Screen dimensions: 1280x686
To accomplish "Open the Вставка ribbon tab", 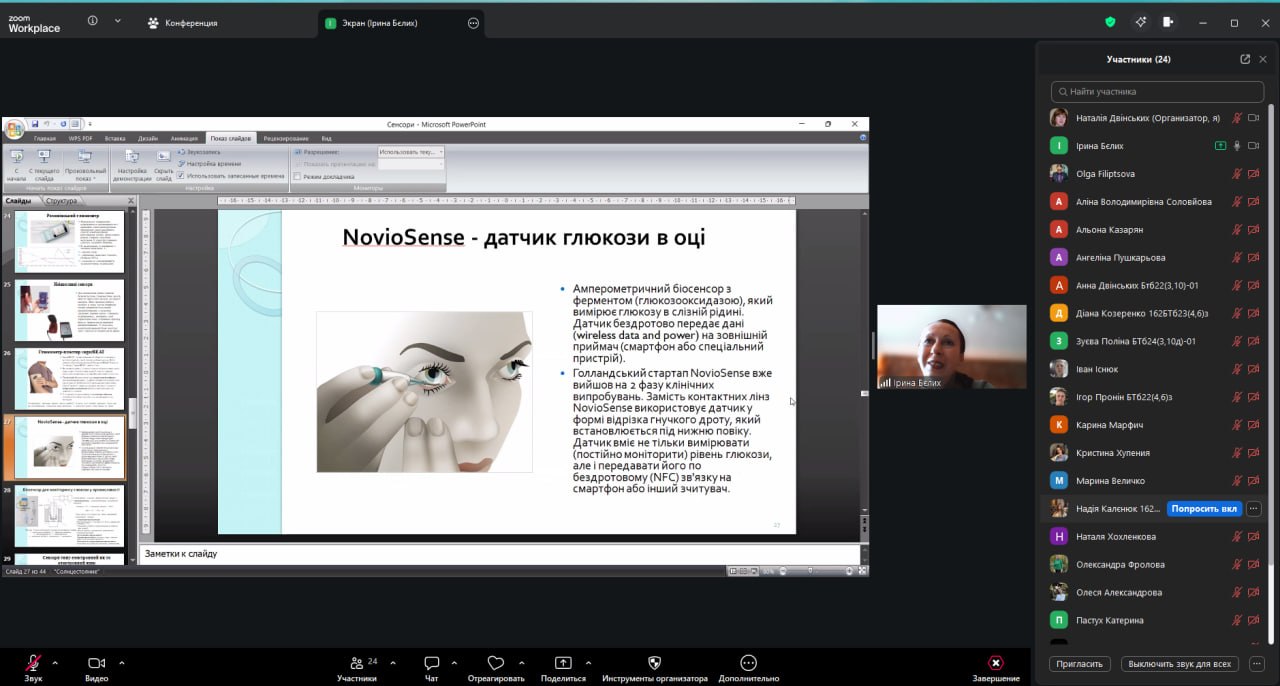I will (x=115, y=138).
